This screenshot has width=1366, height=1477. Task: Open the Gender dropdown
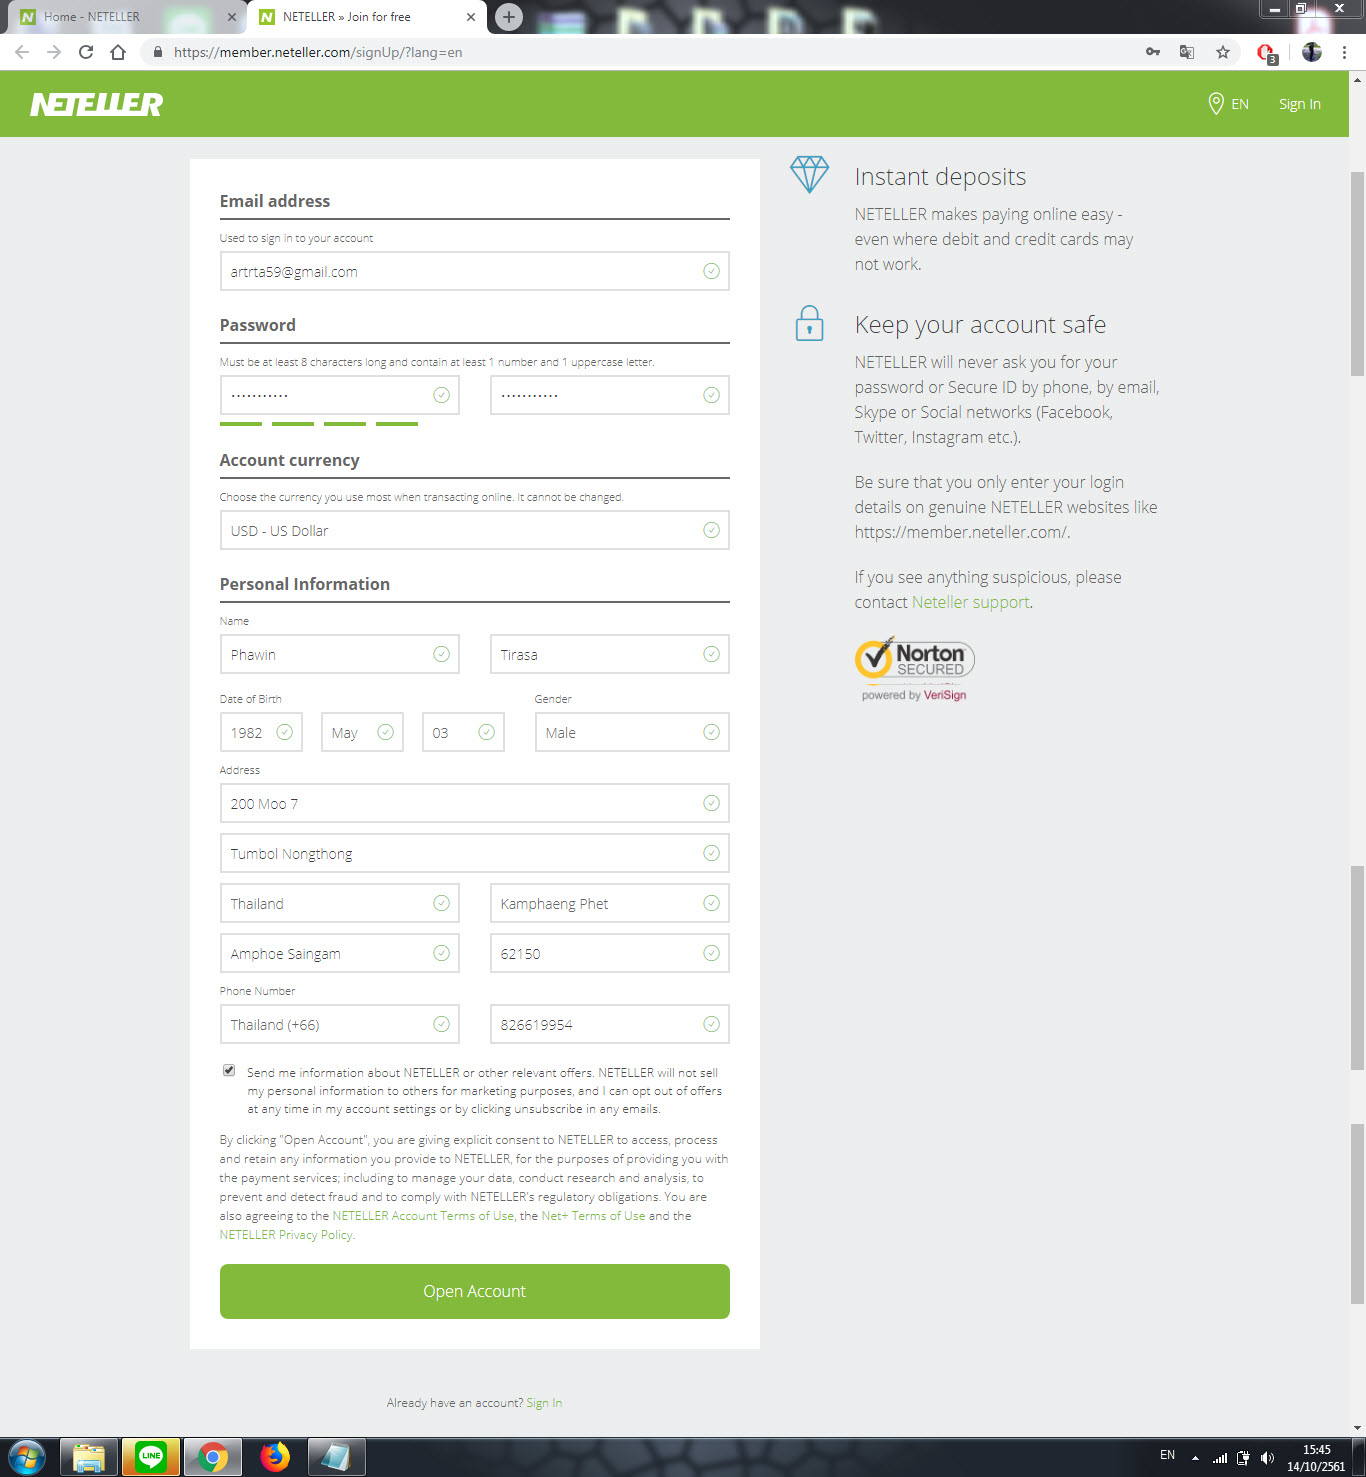[x=632, y=732]
